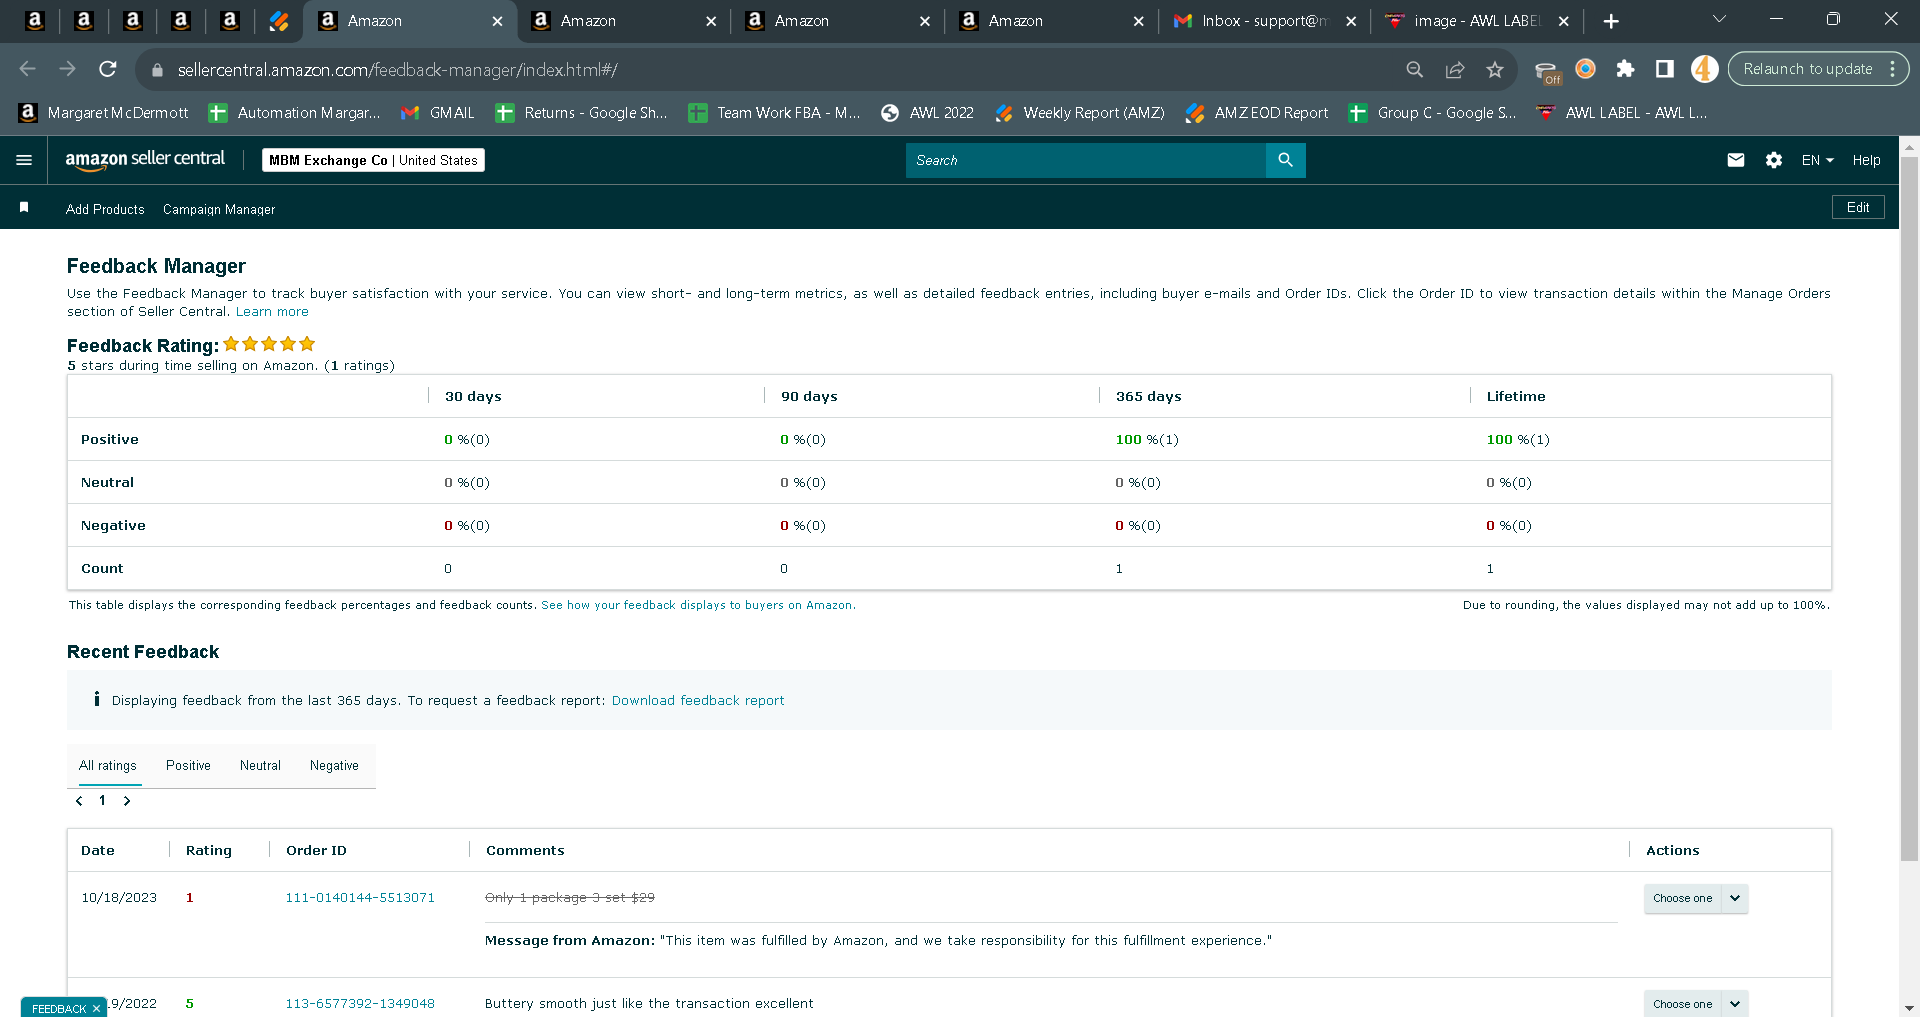Click the Lifetime positive value 100 %(1)

point(1518,440)
